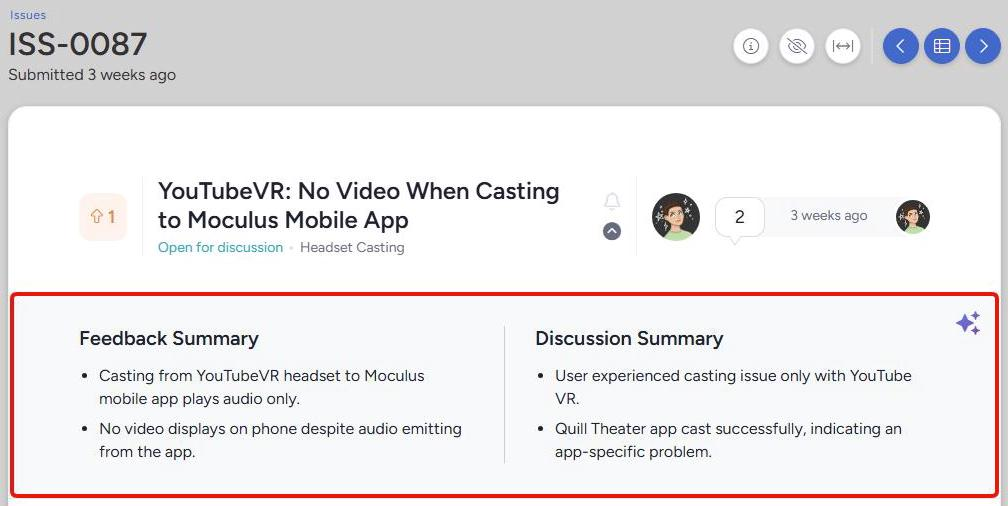1008x506 pixels.
Task: Open the issue info panel icon
Action: point(751,46)
